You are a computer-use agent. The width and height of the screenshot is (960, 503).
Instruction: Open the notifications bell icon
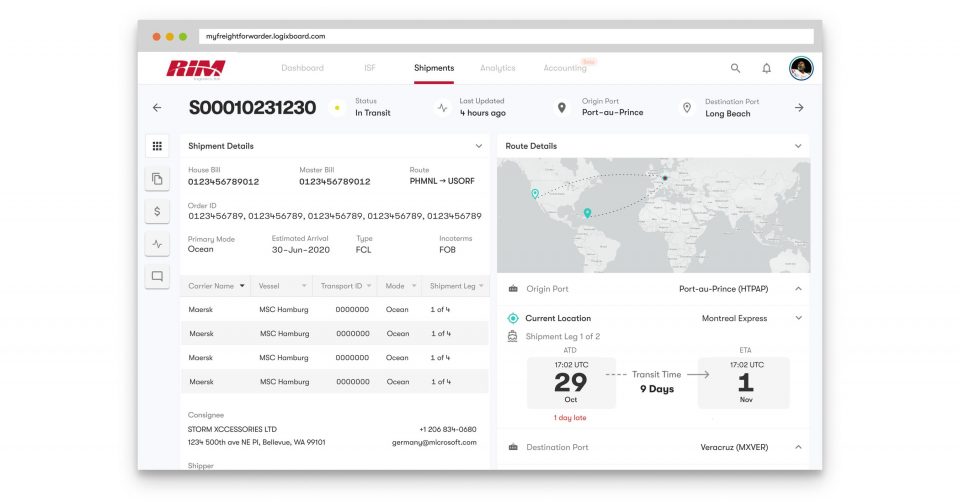click(x=767, y=68)
